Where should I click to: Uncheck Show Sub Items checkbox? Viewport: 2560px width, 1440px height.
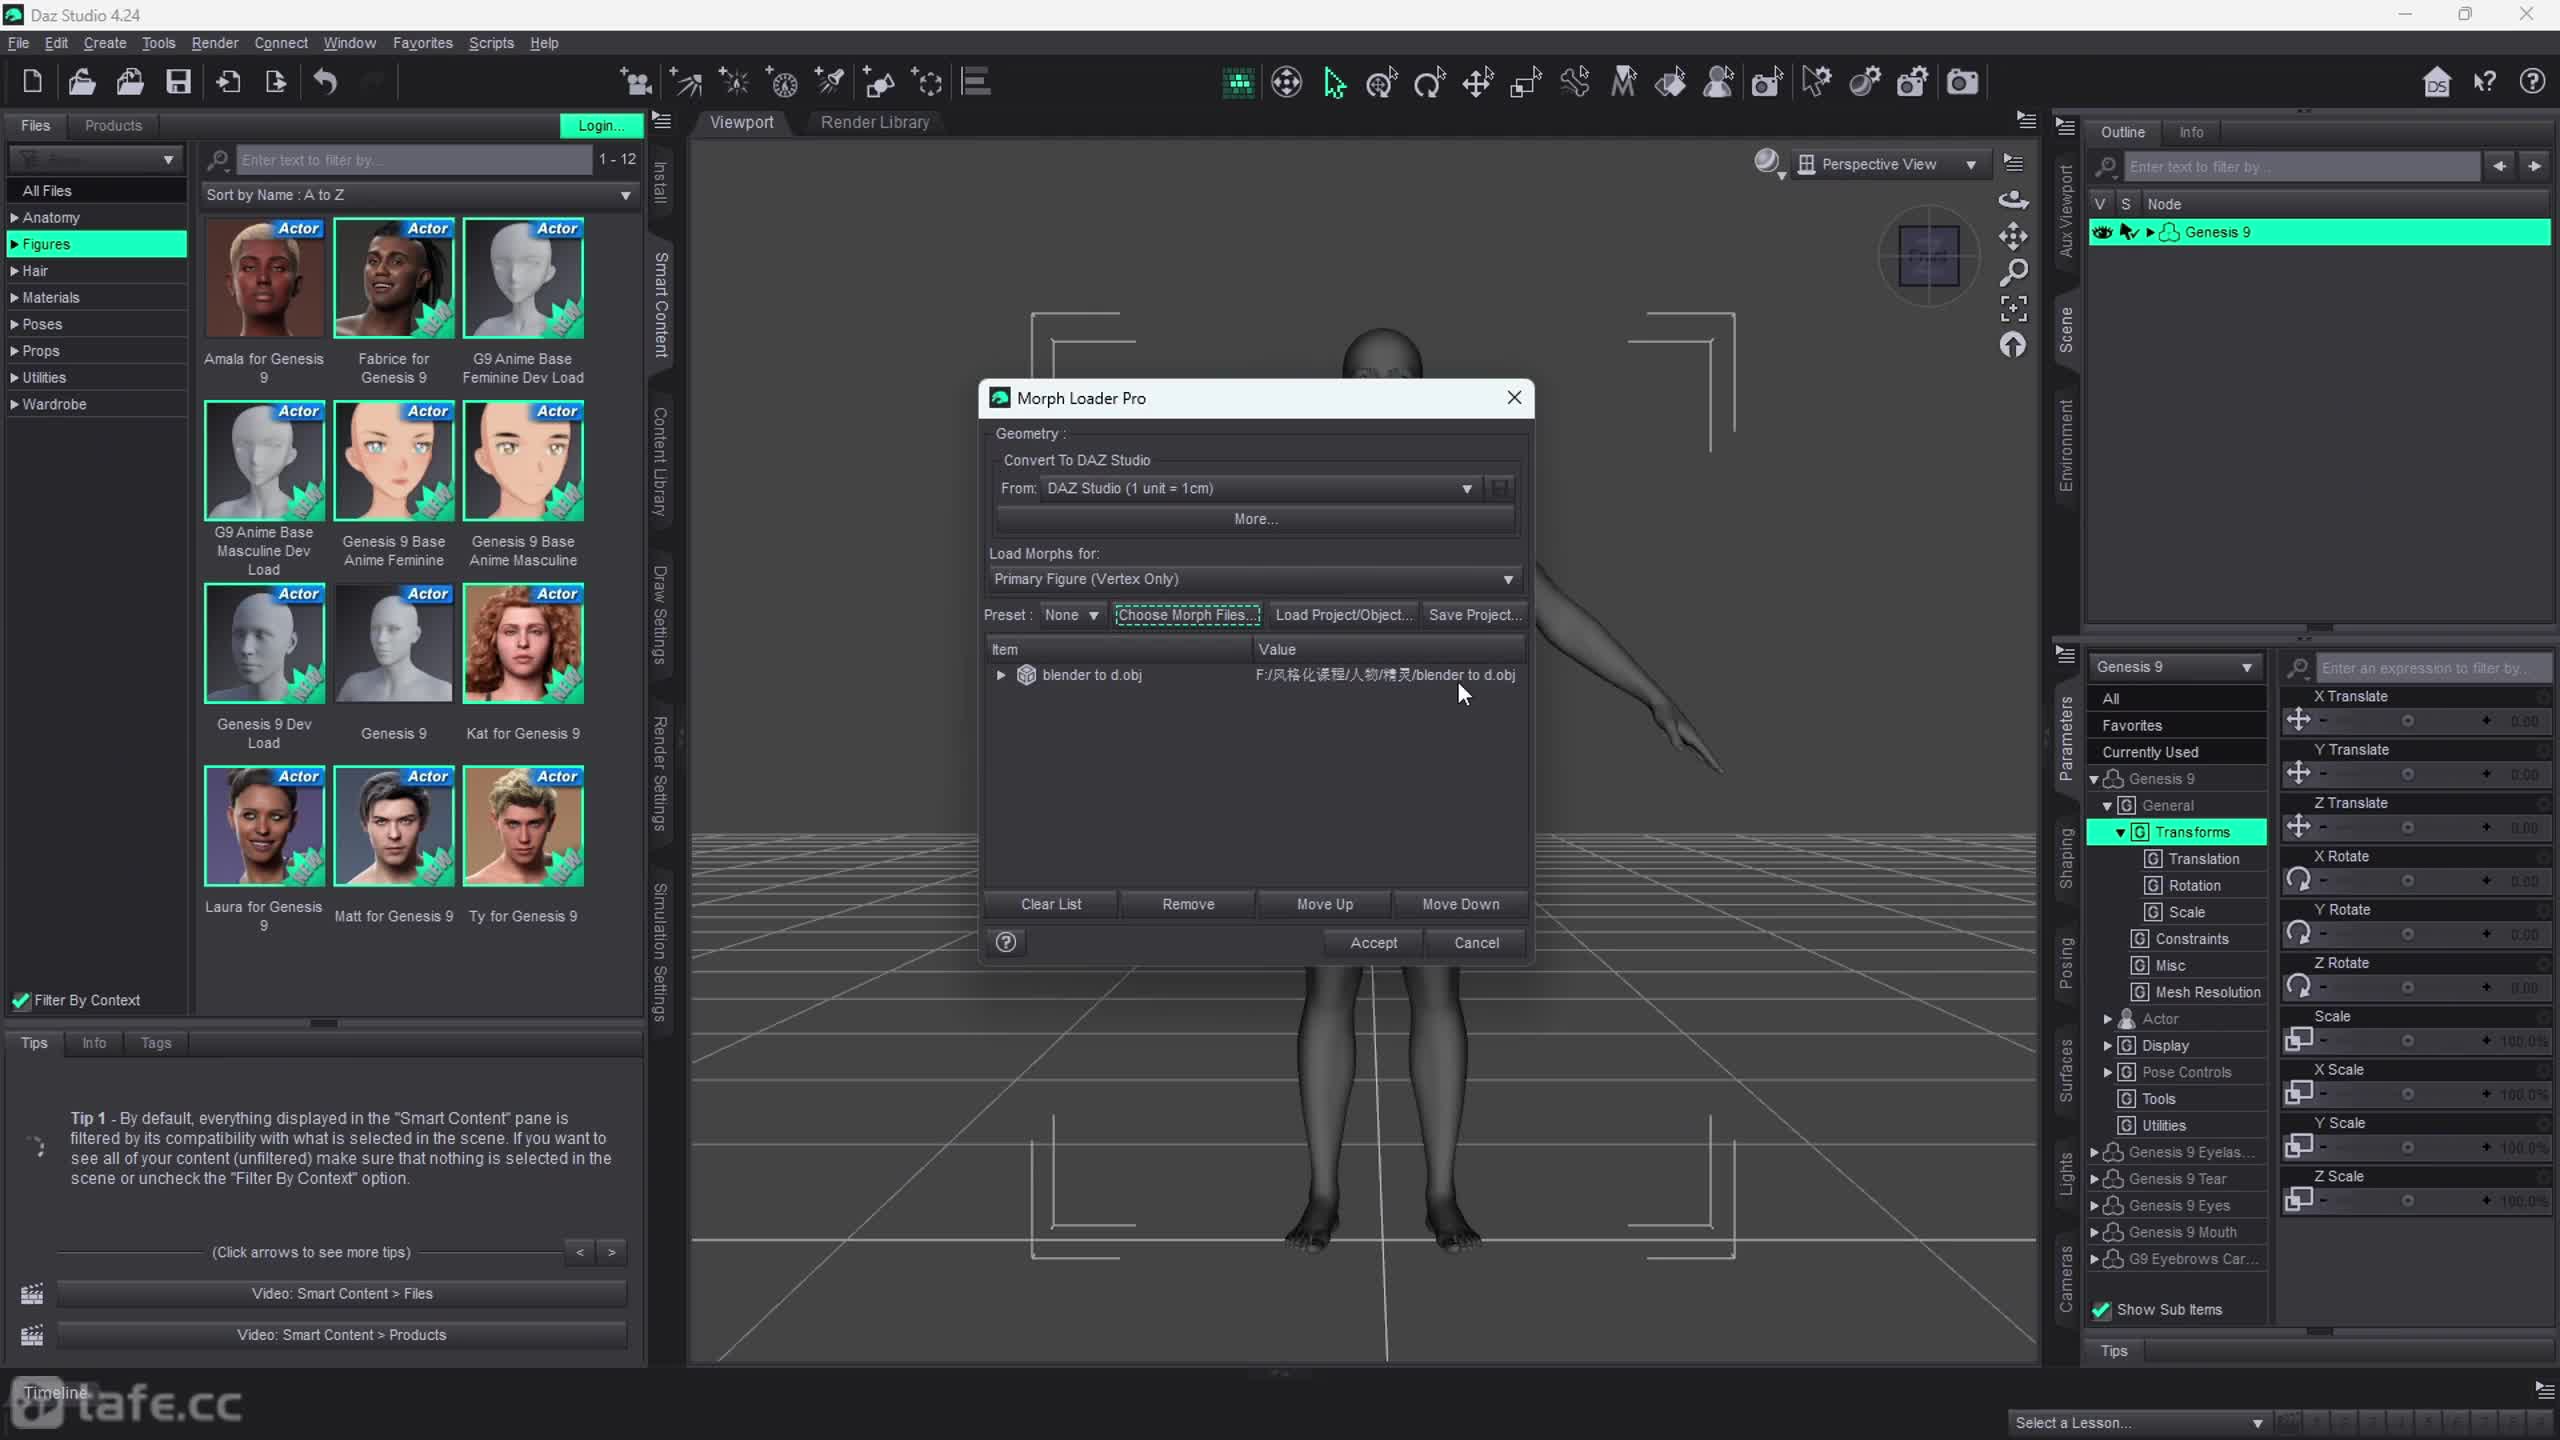tap(2101, 1310)
